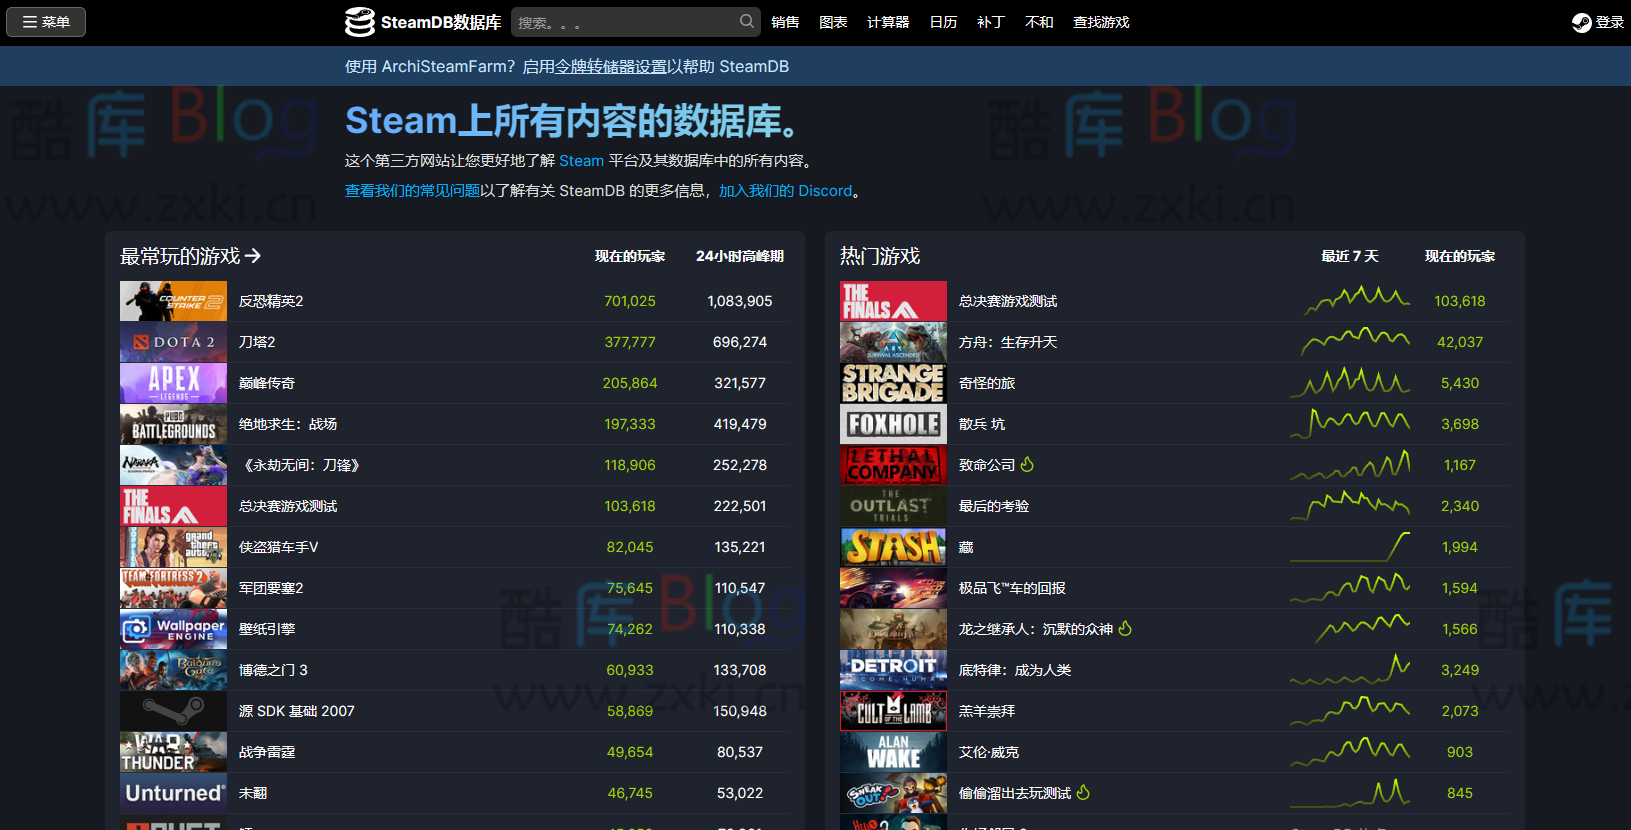Open the Steam platform link in description
The height and width of the screenshot is (830, 1631).
click(x=581, y=160)
